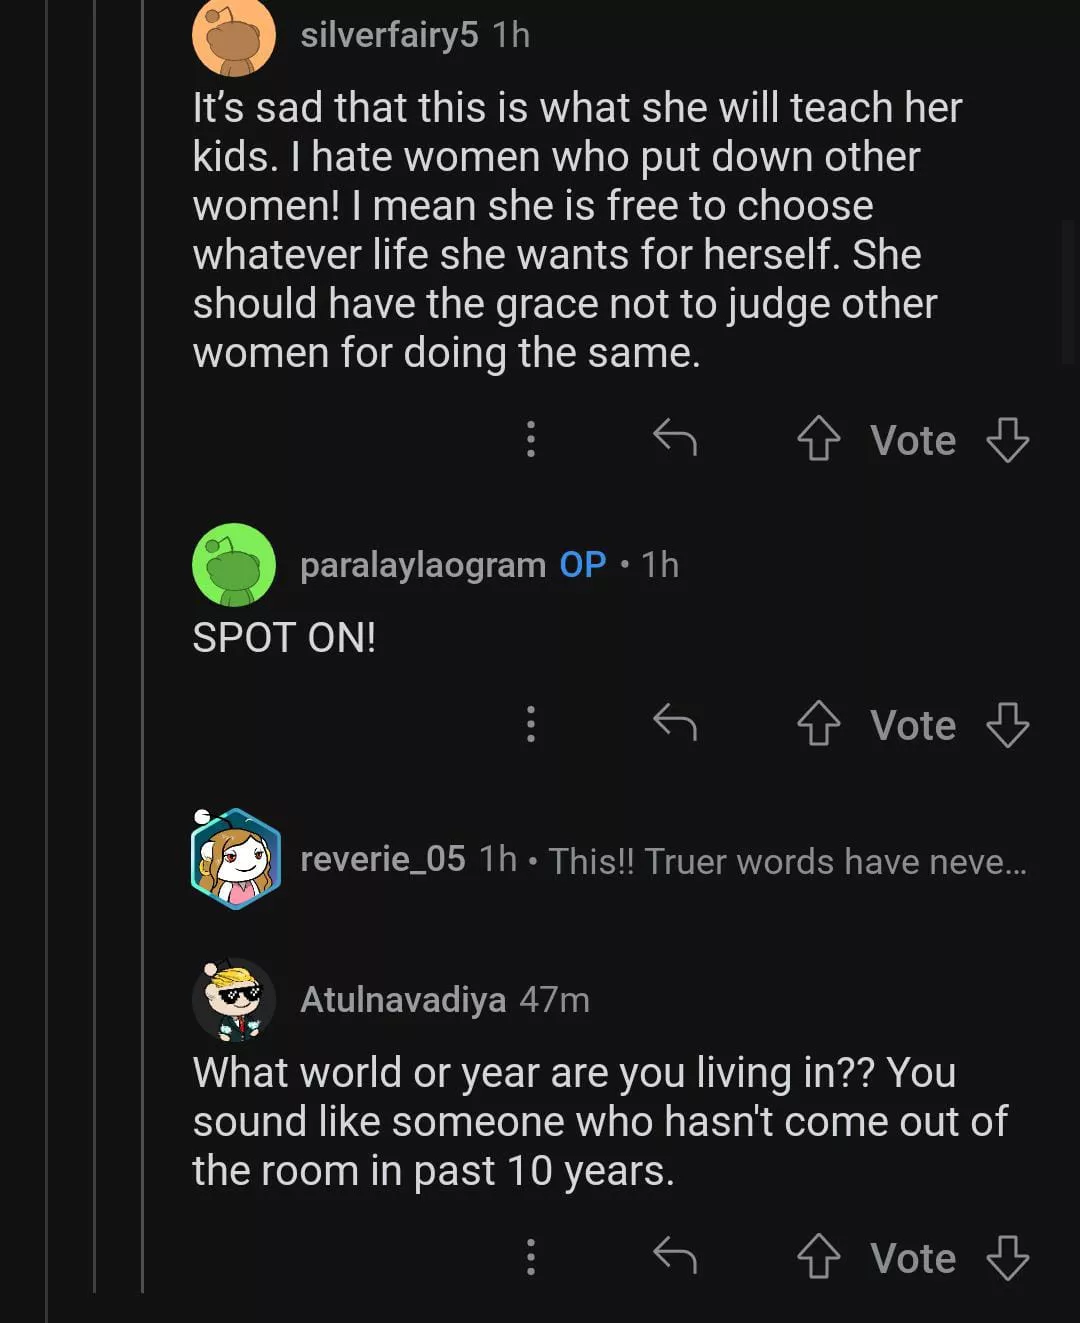The image size is (1080, 1323).
Task: Tap paralaylaogram's green avatar
Action: (x=234, y=565)
